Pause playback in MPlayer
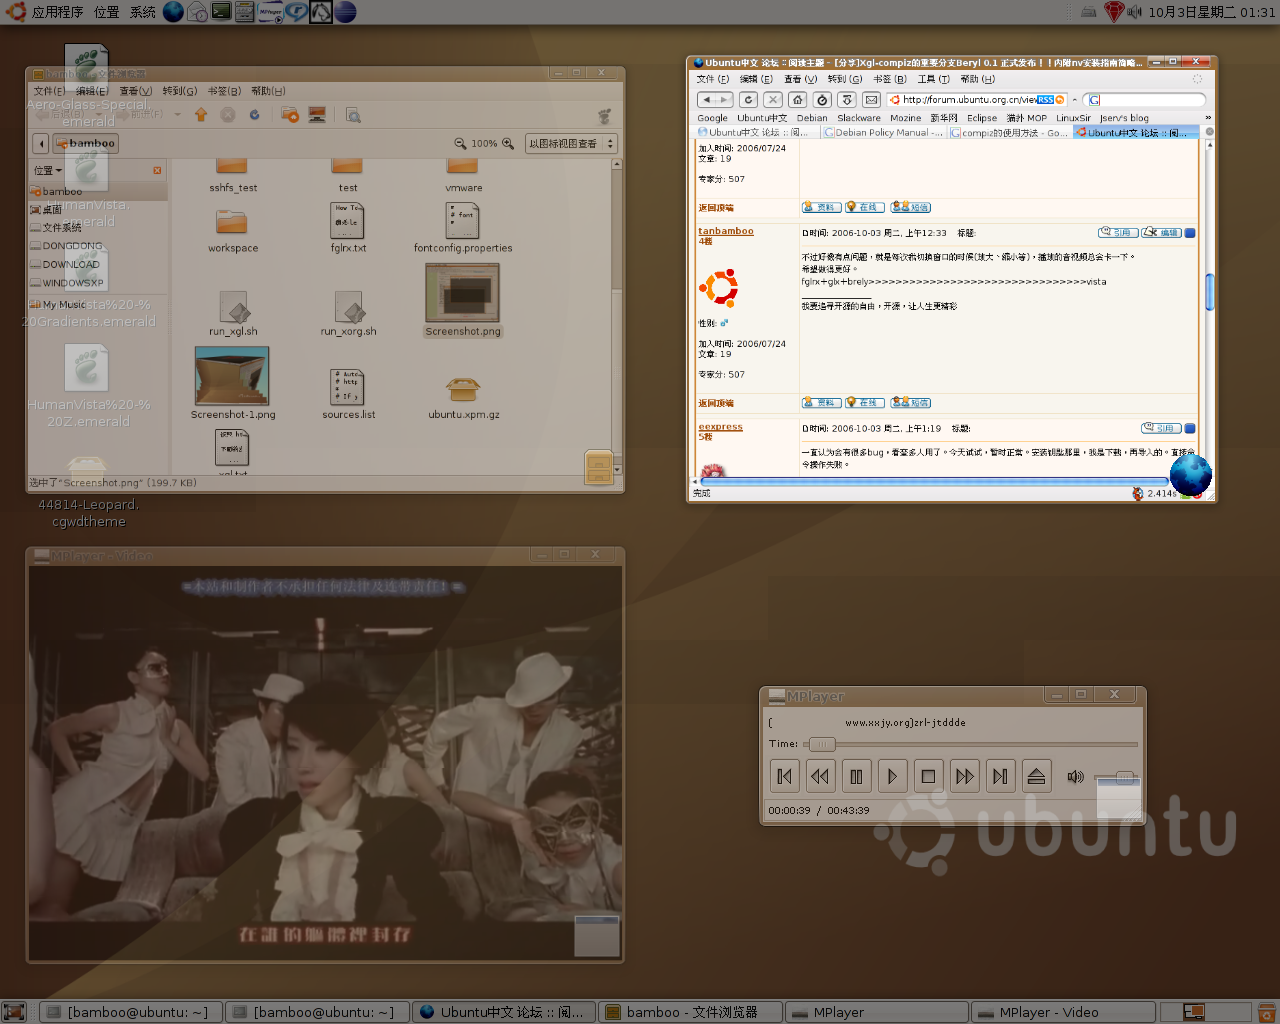The height and width of the screenshot is (1024, 1280). (x=856, y=776)
